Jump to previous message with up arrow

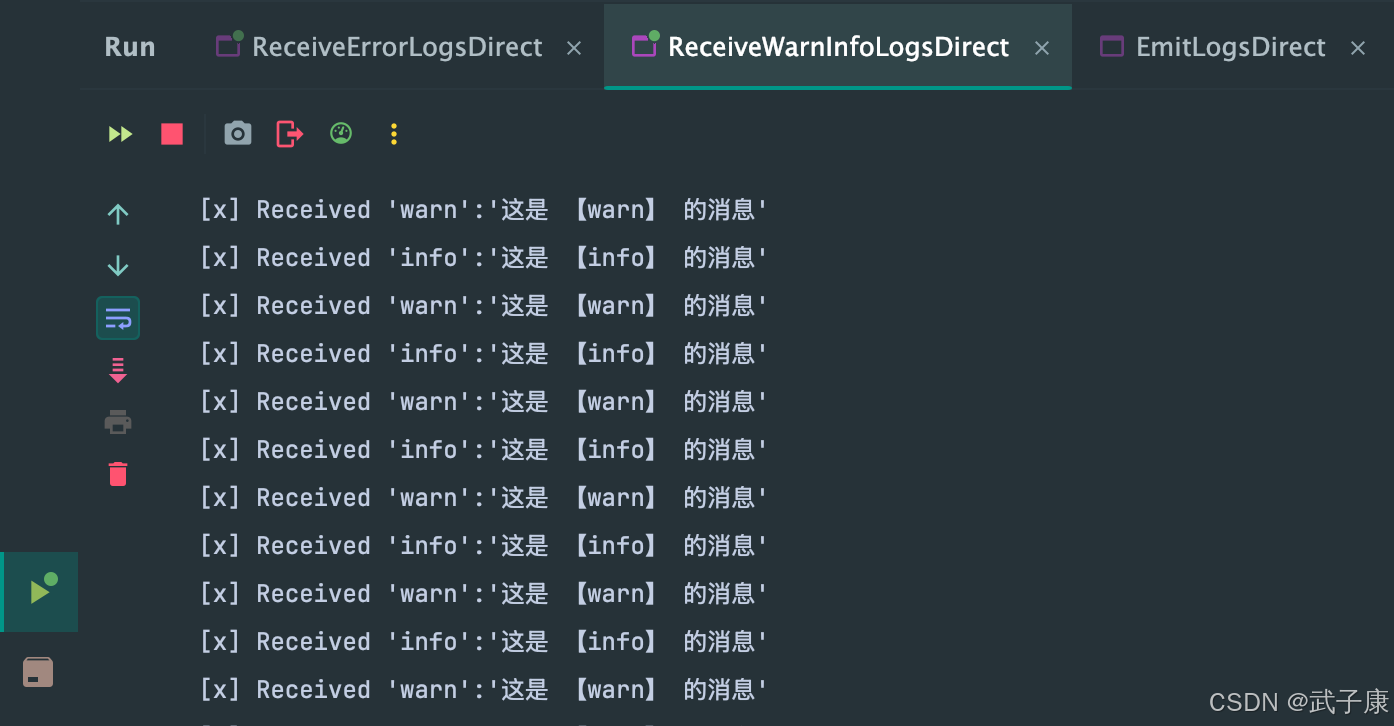(117, 213)
